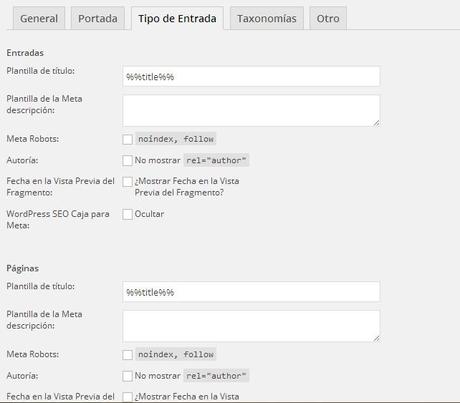This screenshot has height=403, width=460.
Task: Tick Mostrar Fecha checkbox under Entradas
Action: pyautogui.click(x=127, y=182)
